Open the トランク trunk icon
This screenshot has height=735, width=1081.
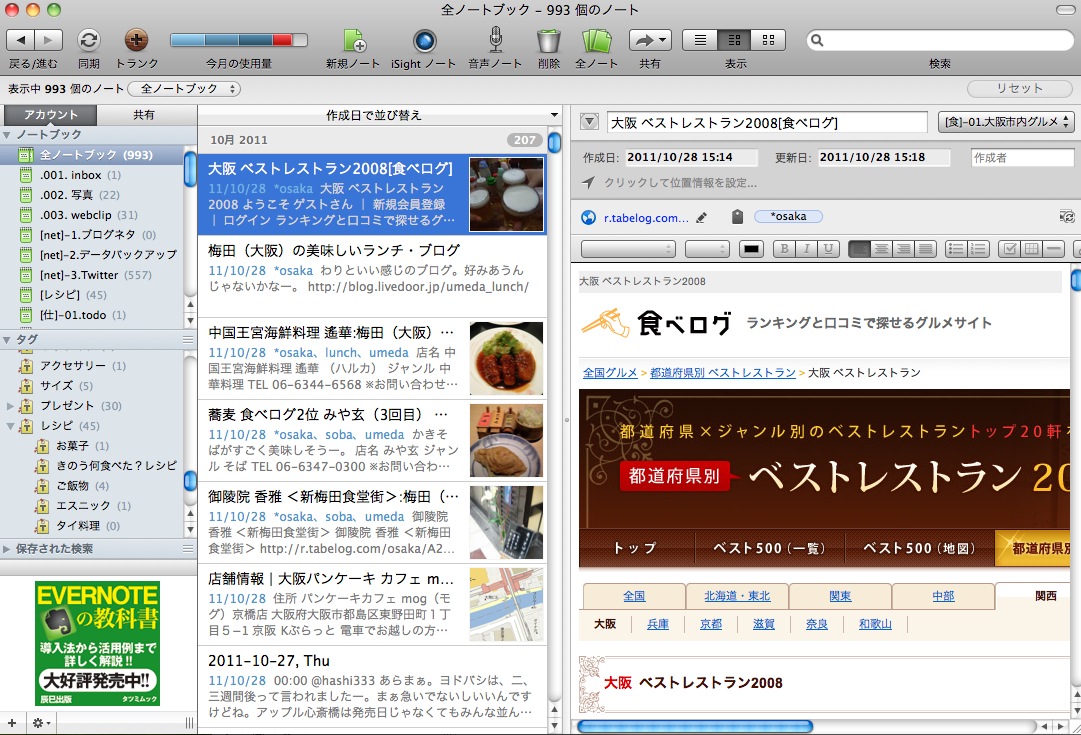(x=136, y=40)
